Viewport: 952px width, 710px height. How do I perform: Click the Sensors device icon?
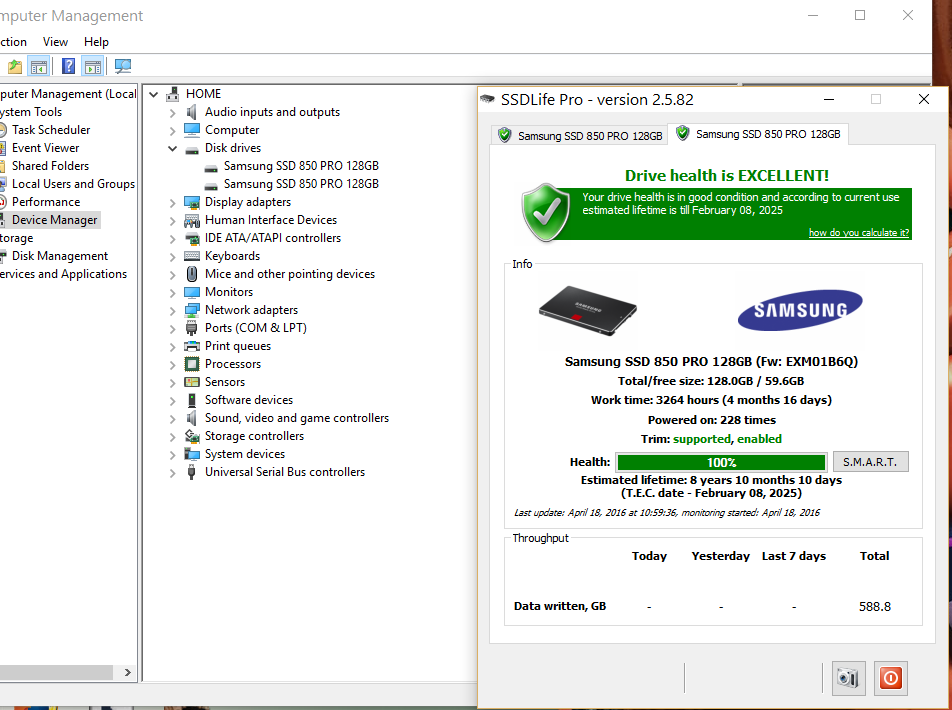point(192,382)
